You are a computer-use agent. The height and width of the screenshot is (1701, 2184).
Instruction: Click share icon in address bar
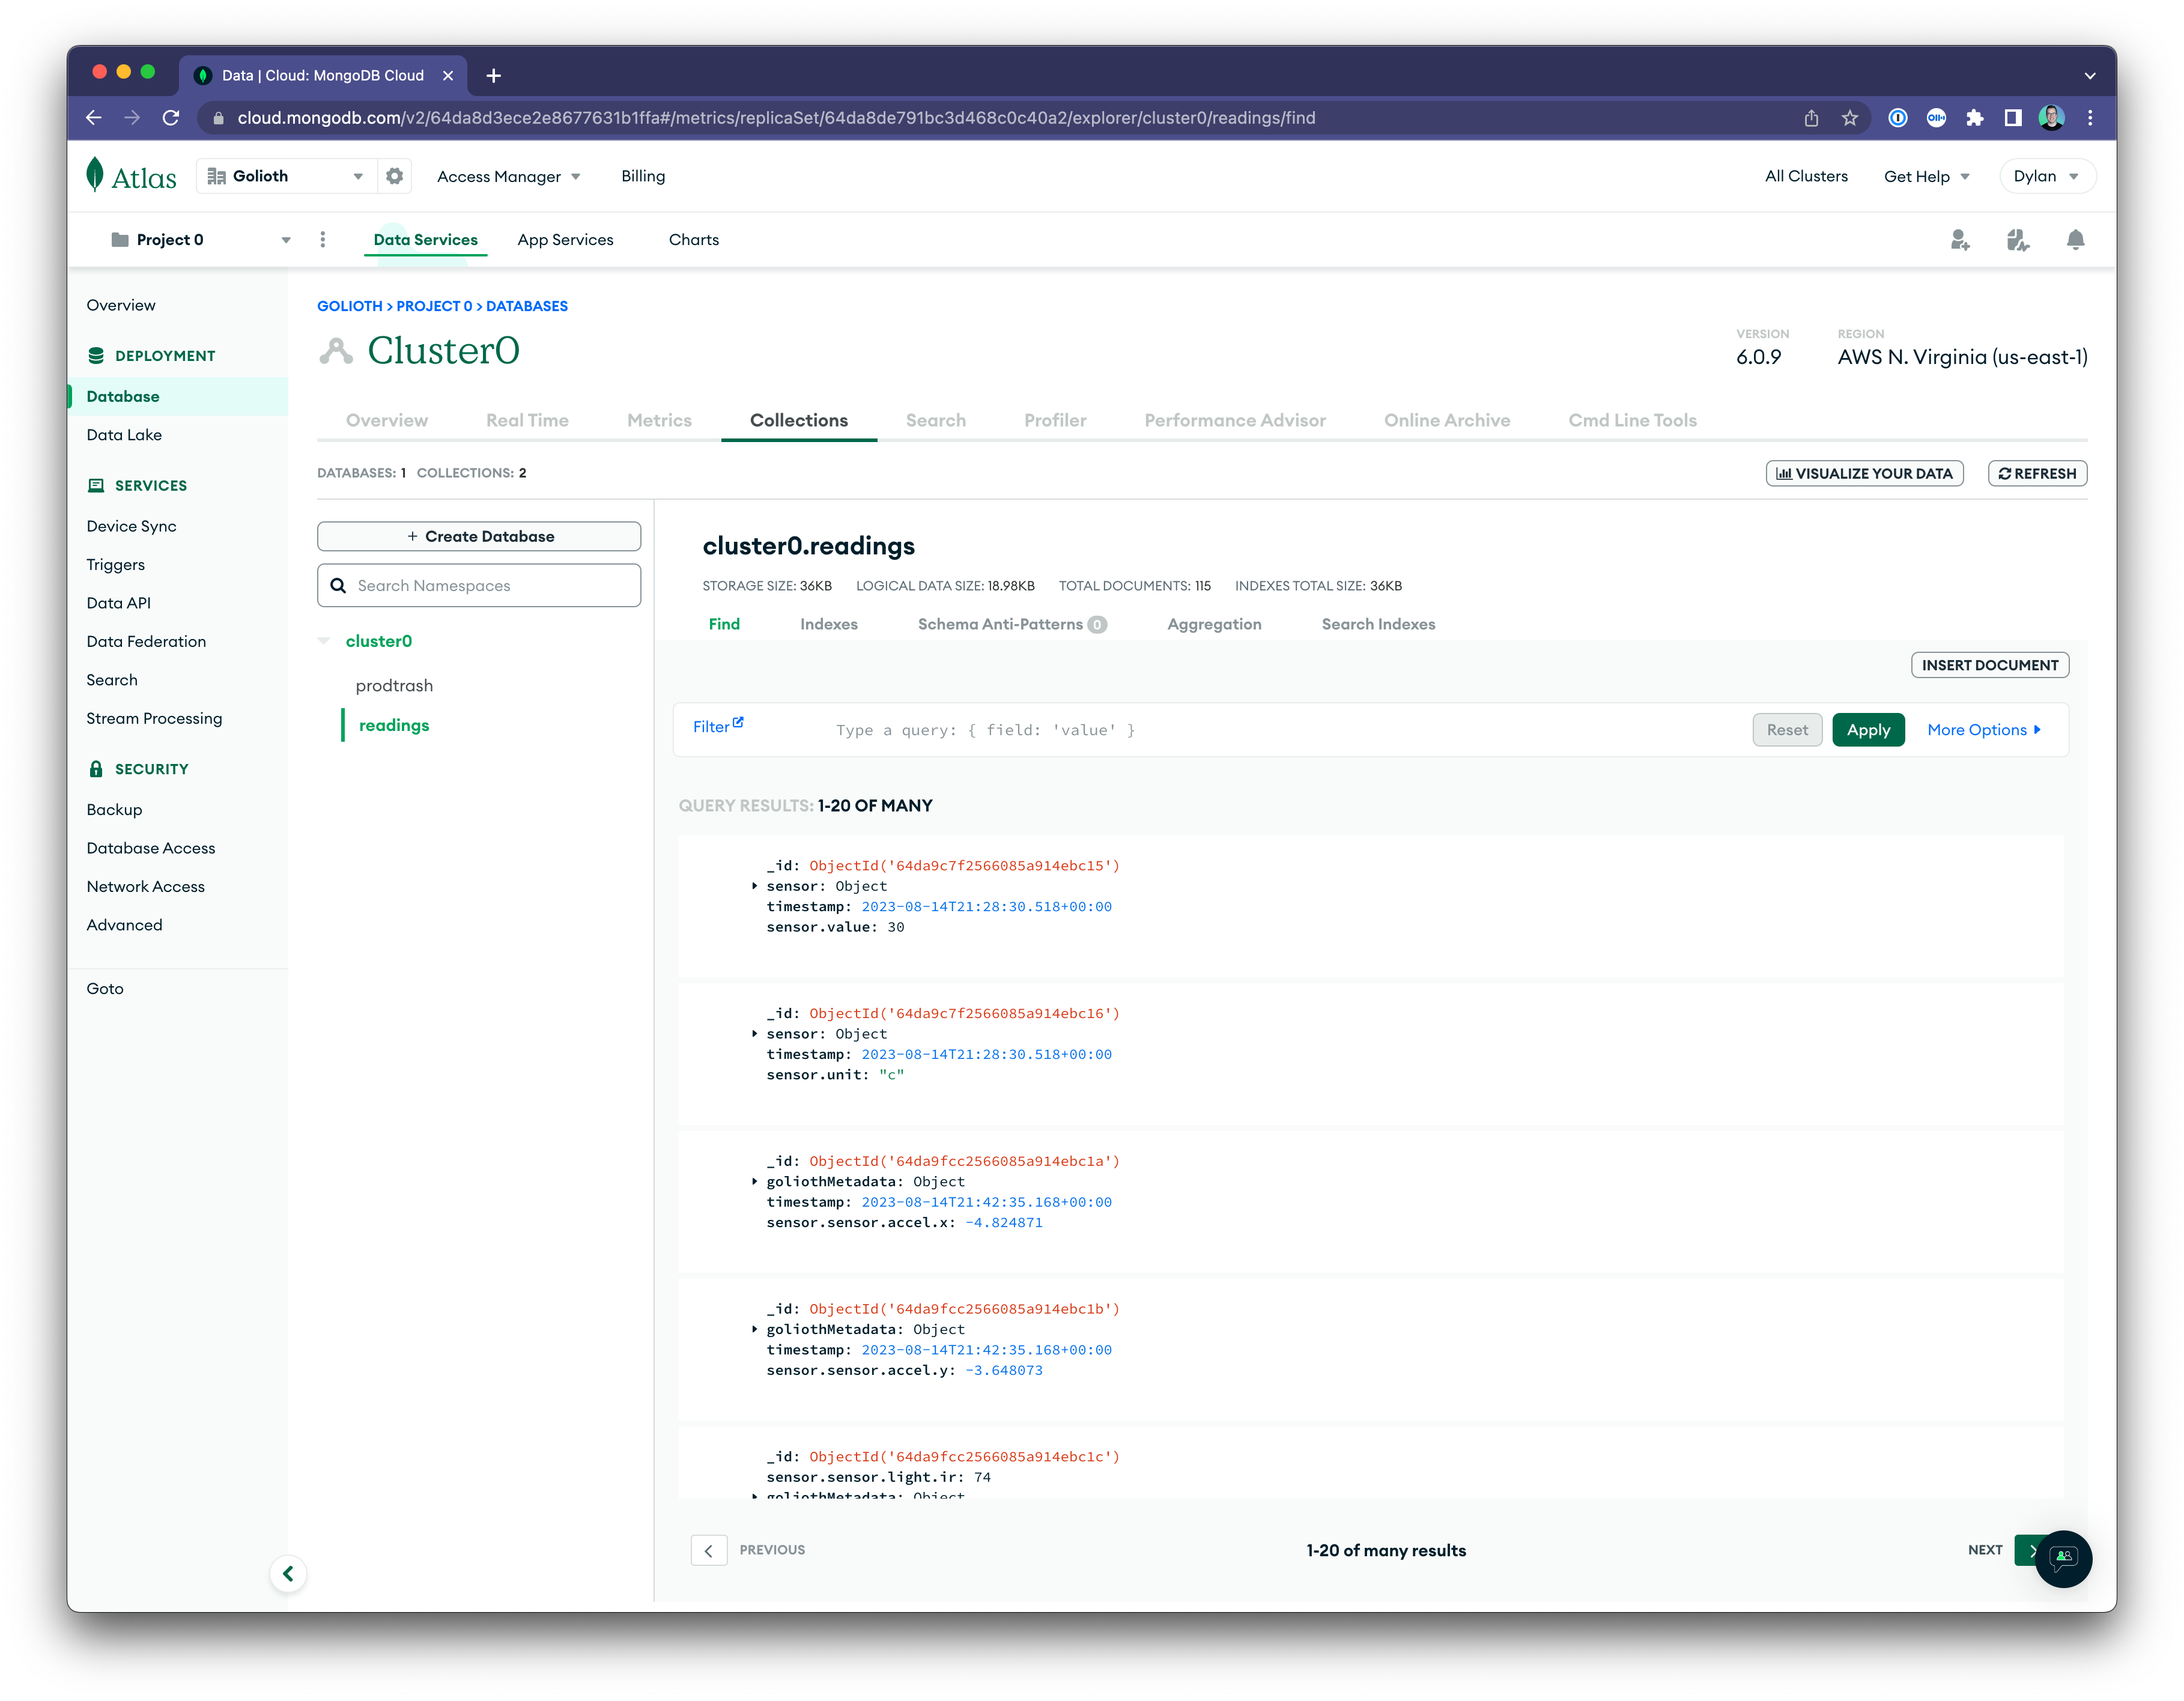(1811, 118)
